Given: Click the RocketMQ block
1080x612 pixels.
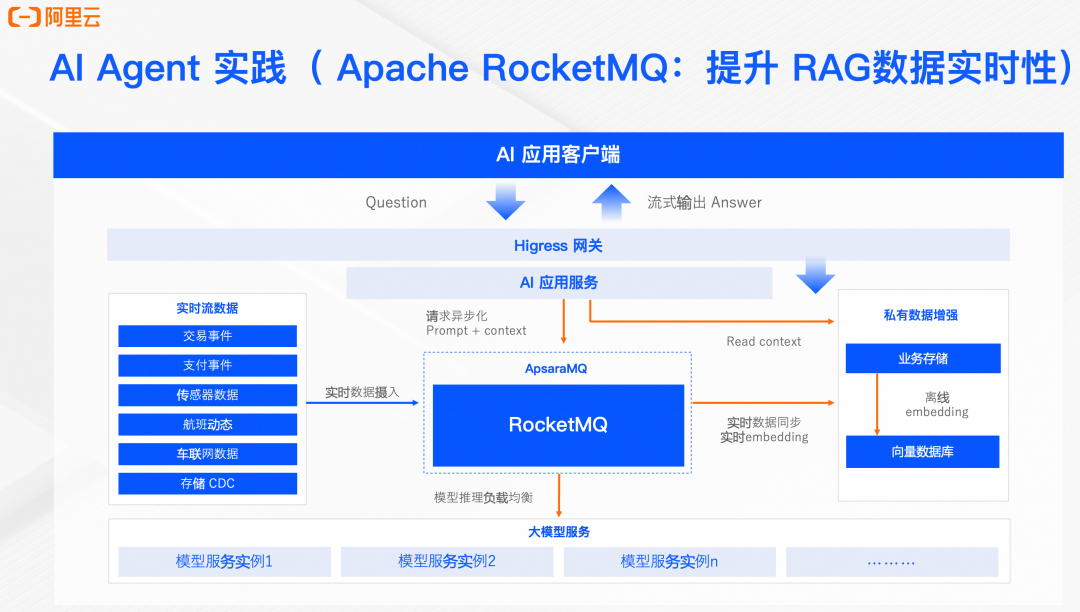Looking at the screenshot, I should point(556,425).
